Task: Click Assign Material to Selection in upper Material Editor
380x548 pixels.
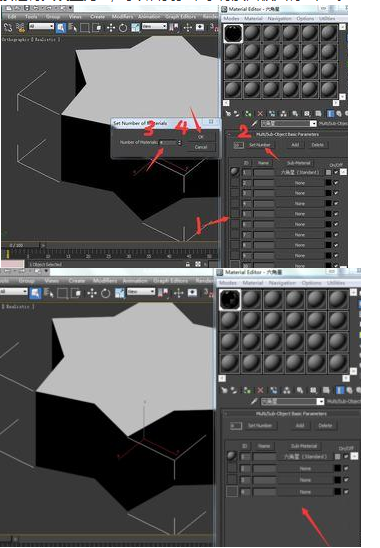Action: coord(248,114)
